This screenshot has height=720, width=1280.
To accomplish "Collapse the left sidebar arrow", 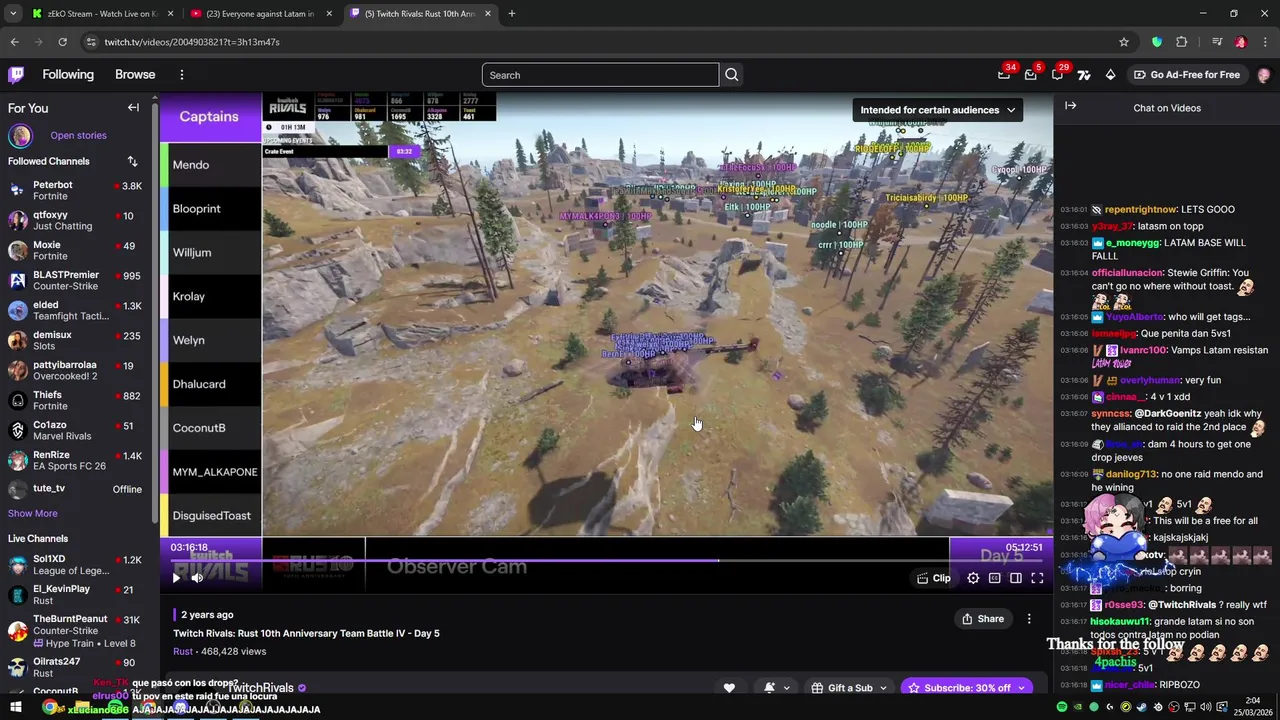I will pyautogui.click(x=133, y=108).
